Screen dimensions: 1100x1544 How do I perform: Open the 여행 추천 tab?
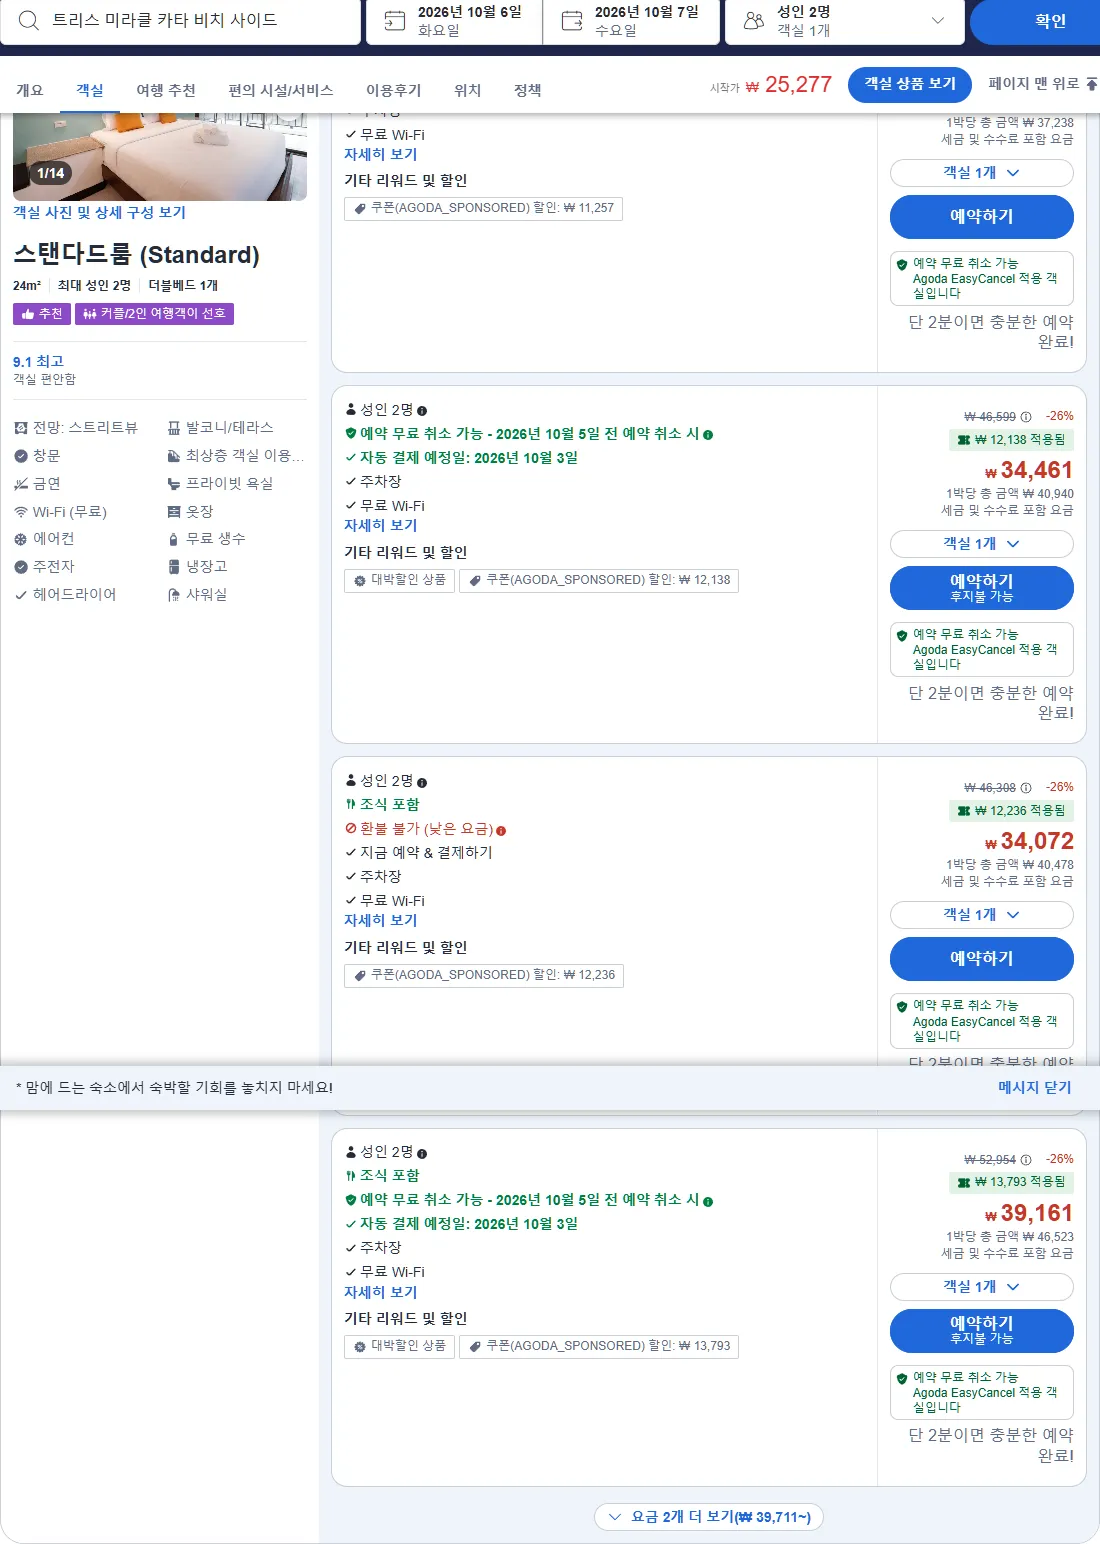(x=166, y=90)
